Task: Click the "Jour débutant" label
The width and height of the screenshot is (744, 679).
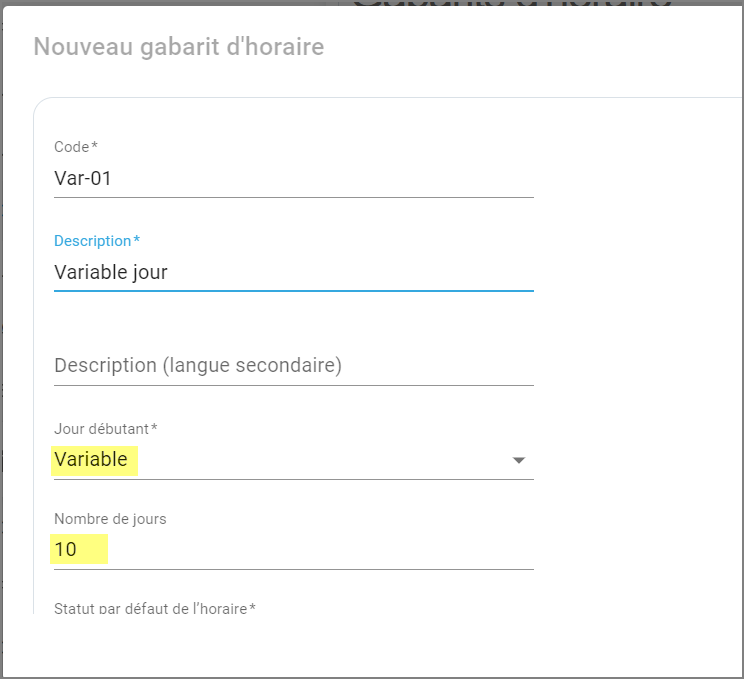Action: click(101, 429)
